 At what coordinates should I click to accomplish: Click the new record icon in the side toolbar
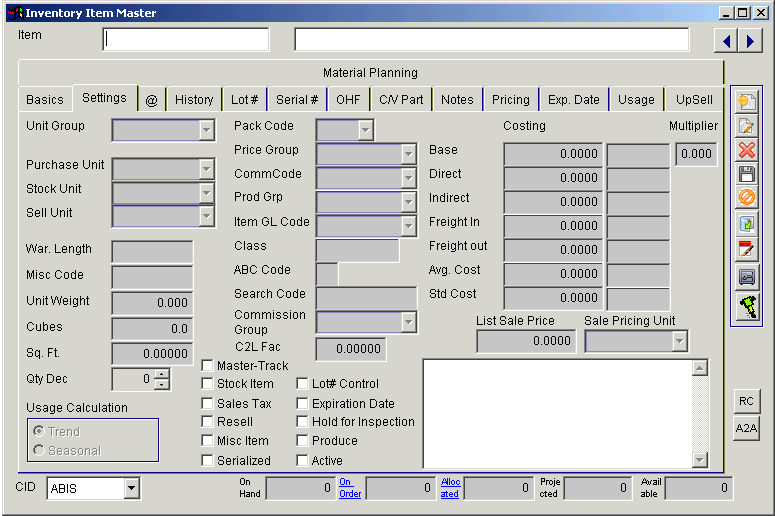(746, 101)
